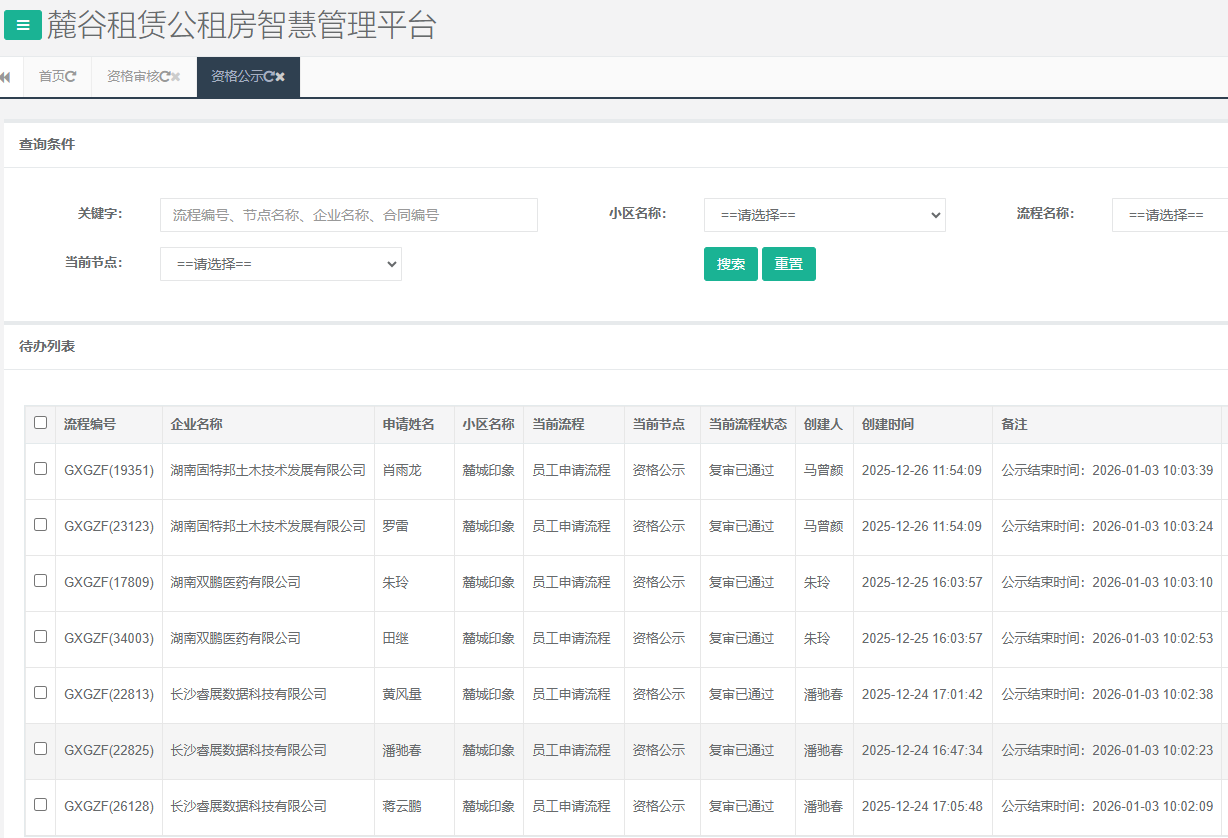Viewport: 1228px width, 838px height.
Task: Check the row for GXGZF(19351)
Action: pos(41,468)
